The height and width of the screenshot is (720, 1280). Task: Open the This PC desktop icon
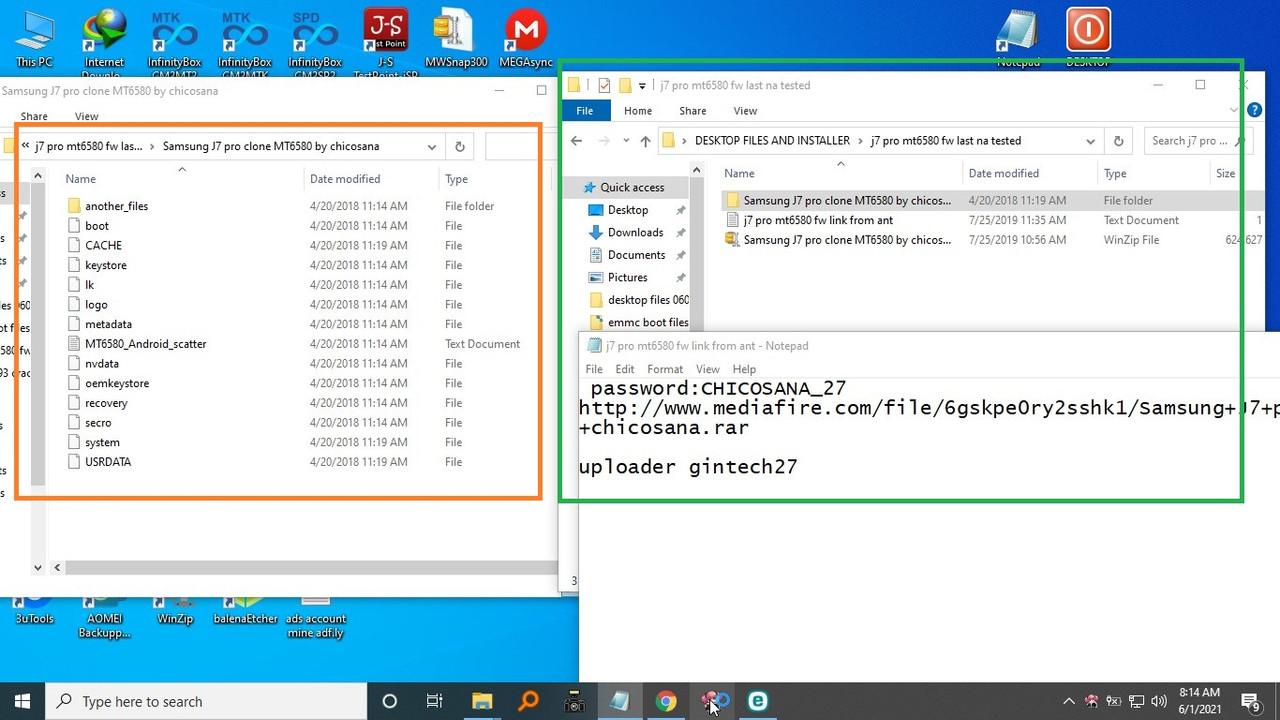click(x=34, y=38)
